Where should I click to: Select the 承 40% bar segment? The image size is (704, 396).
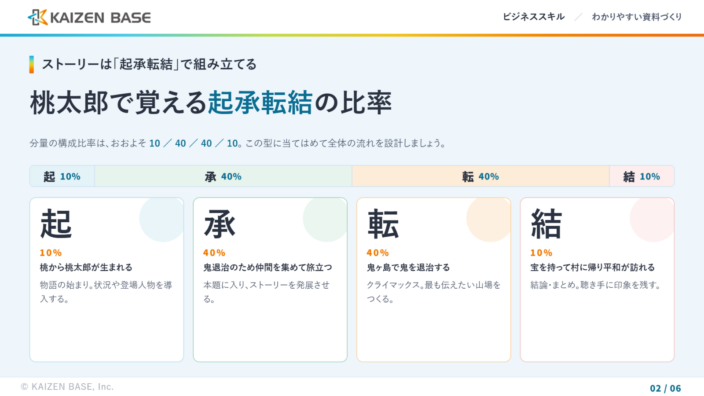223,176
